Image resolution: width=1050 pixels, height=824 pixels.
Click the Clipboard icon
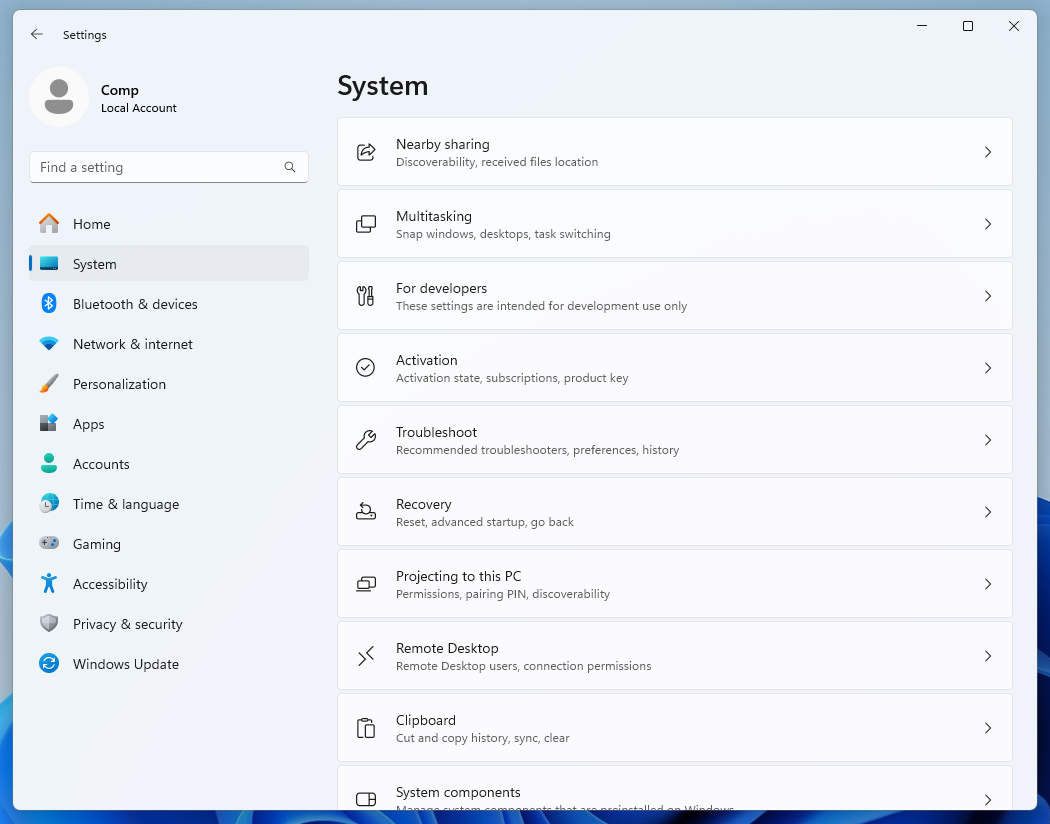click(x=366, y=728)
